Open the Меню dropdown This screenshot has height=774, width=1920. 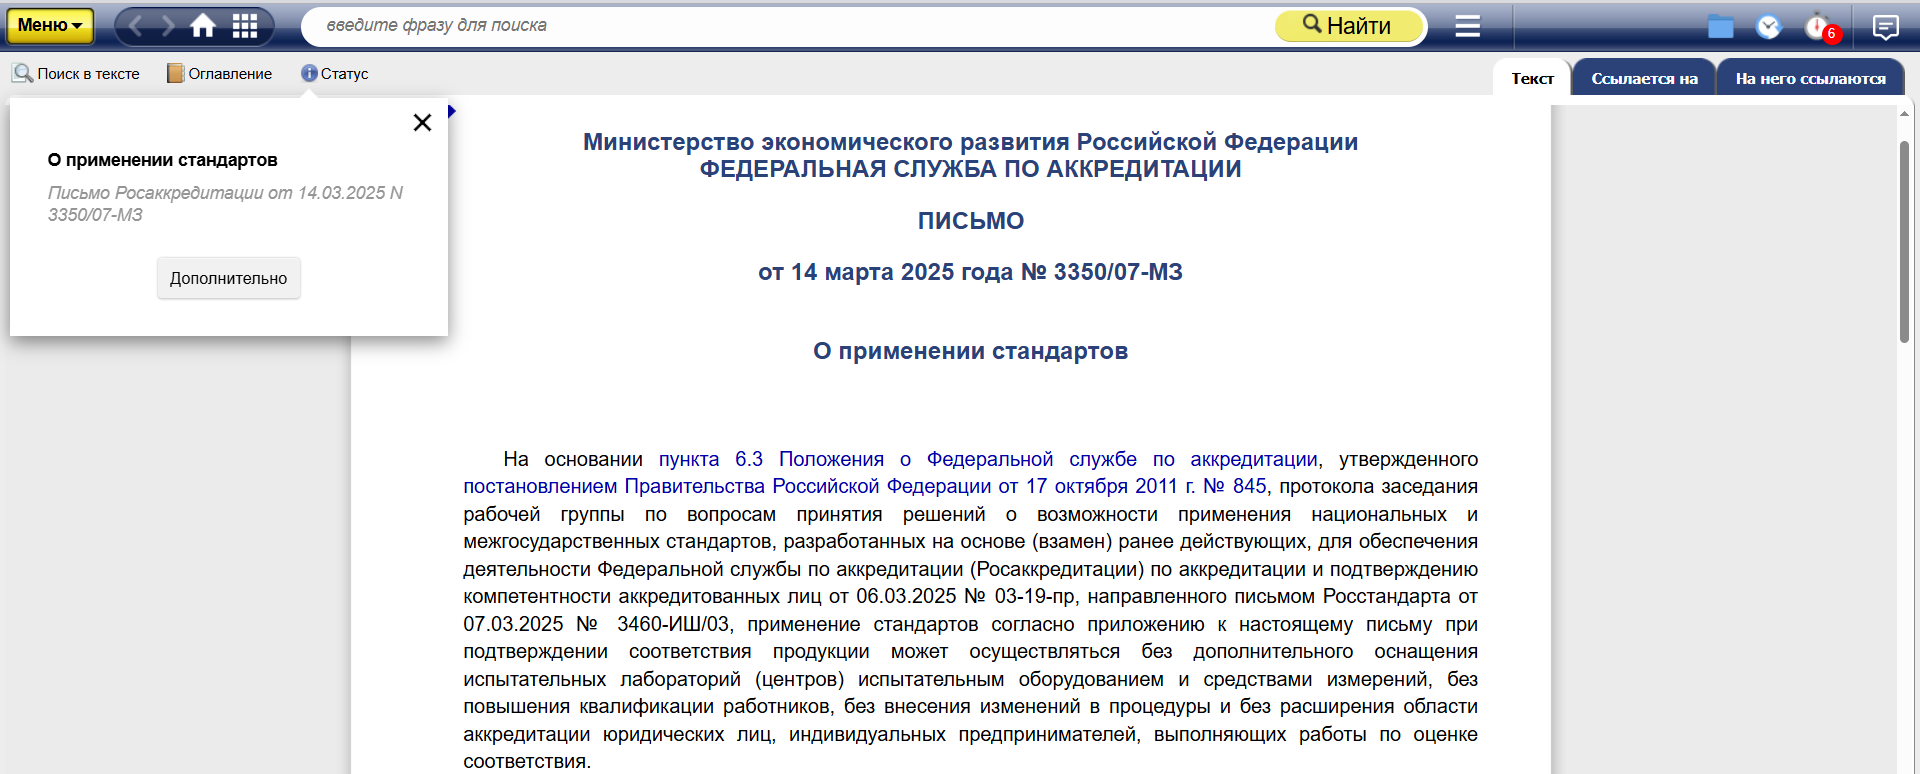(50, 26)
